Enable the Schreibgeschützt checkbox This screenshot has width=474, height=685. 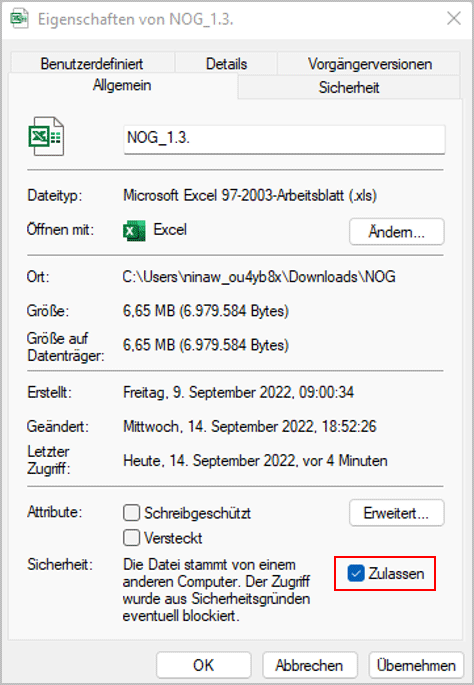[131, 513]
